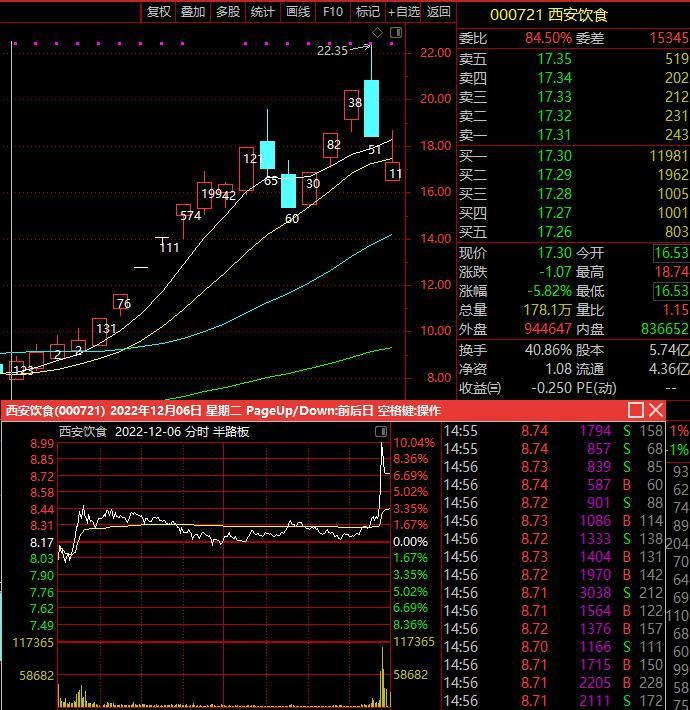Click the 委差 15345 value
690x710 pixels.
click(669, 38)
